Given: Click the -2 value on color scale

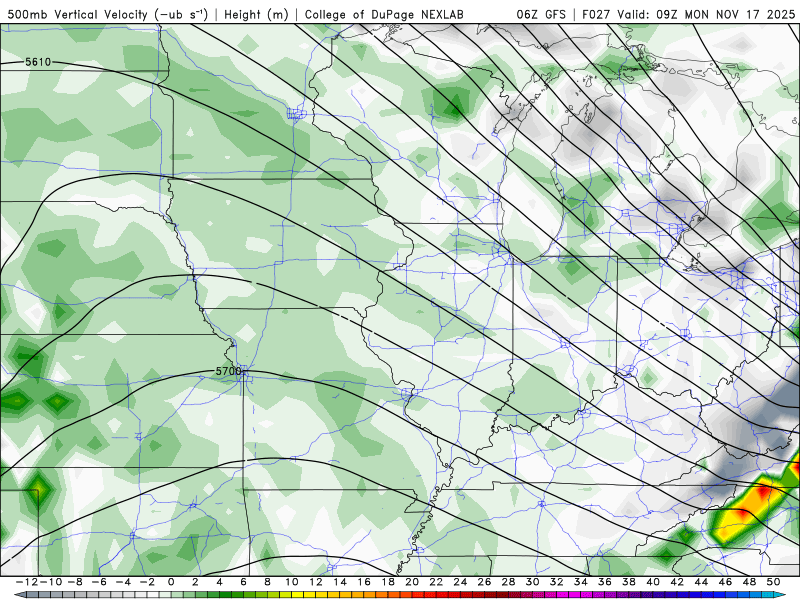Looking at the screenshot, I should tap(147, 582).
